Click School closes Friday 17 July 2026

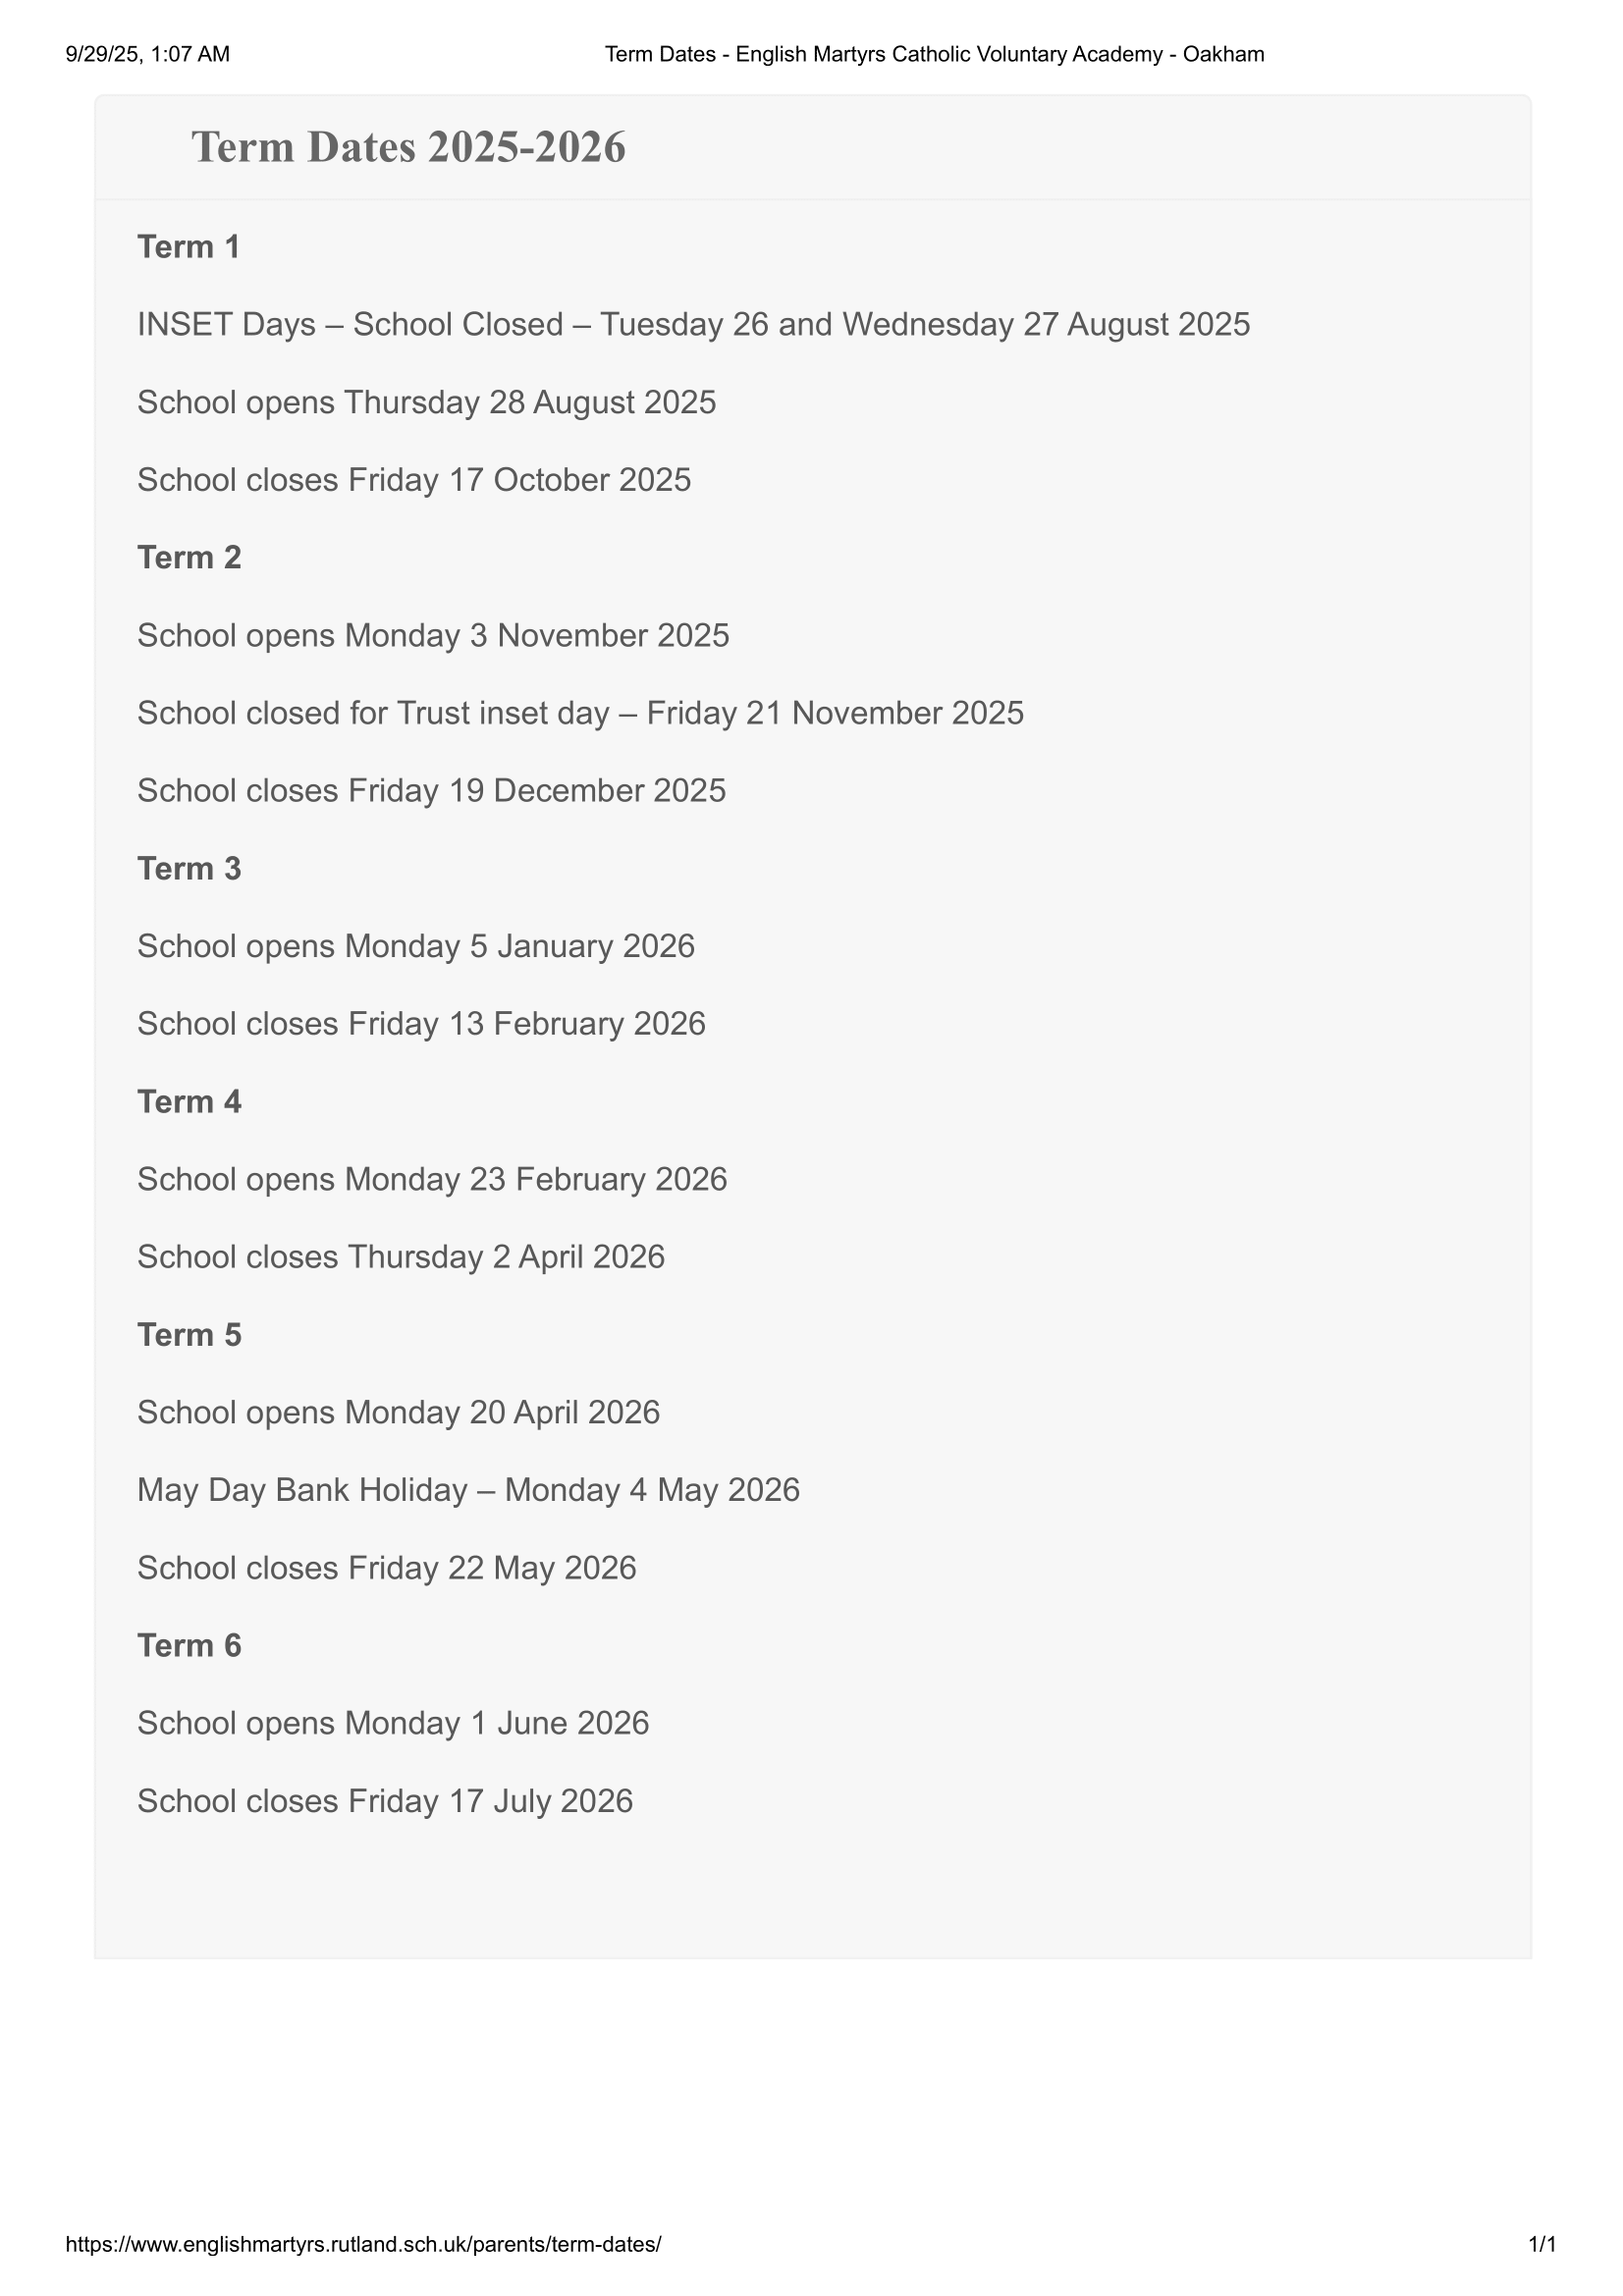click(x=385, y=1801)
